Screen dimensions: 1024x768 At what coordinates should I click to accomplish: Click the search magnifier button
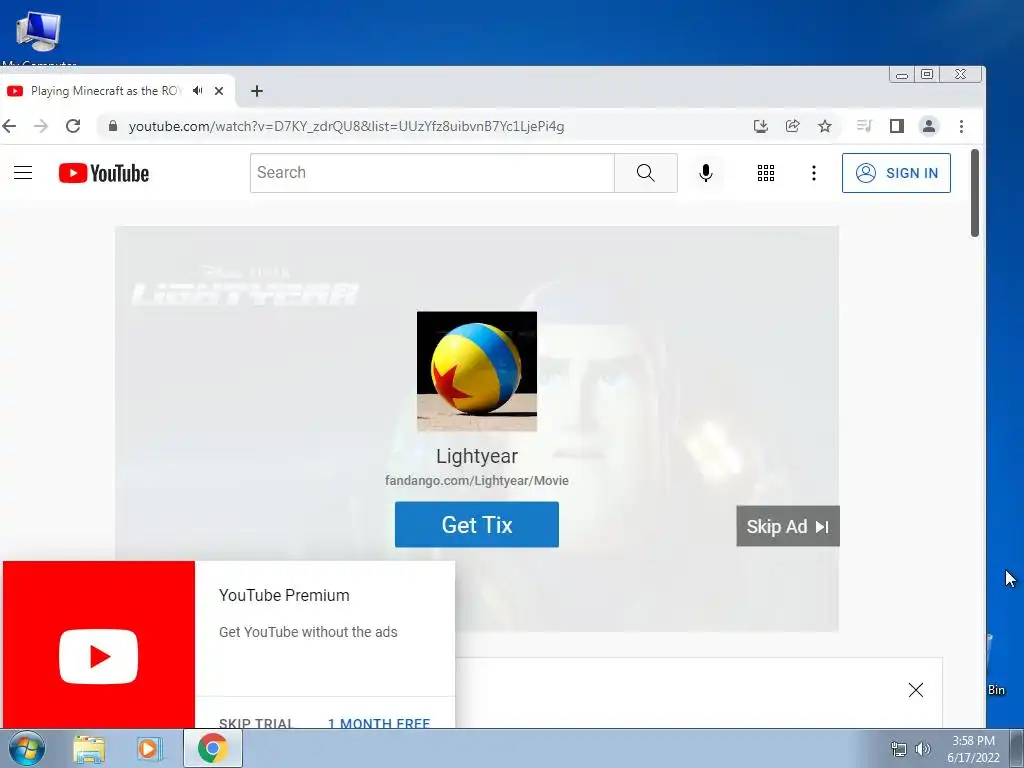point(645,172)
